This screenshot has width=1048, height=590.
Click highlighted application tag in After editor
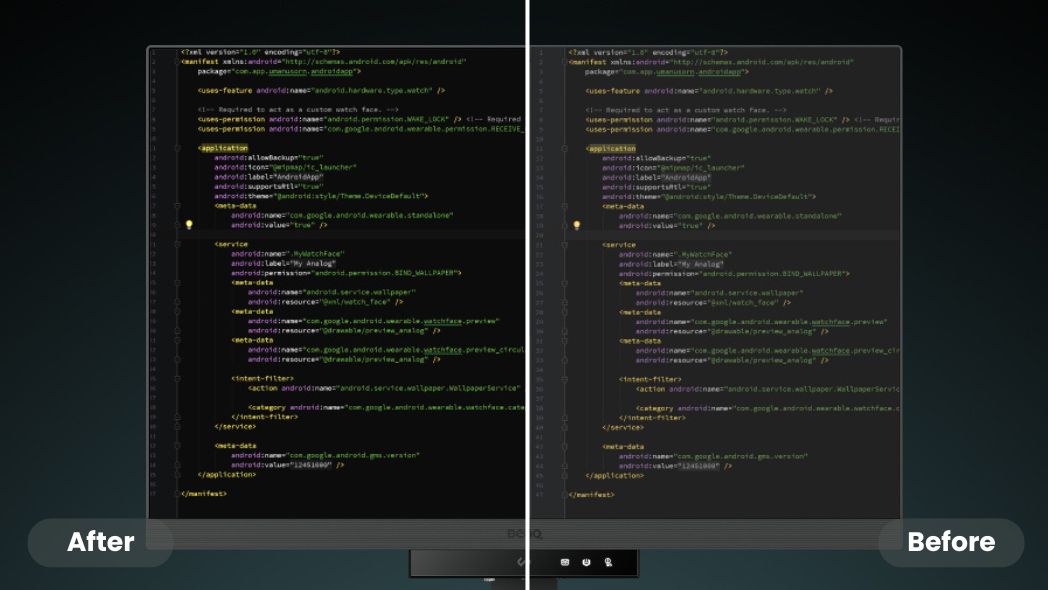click(223, 148)
